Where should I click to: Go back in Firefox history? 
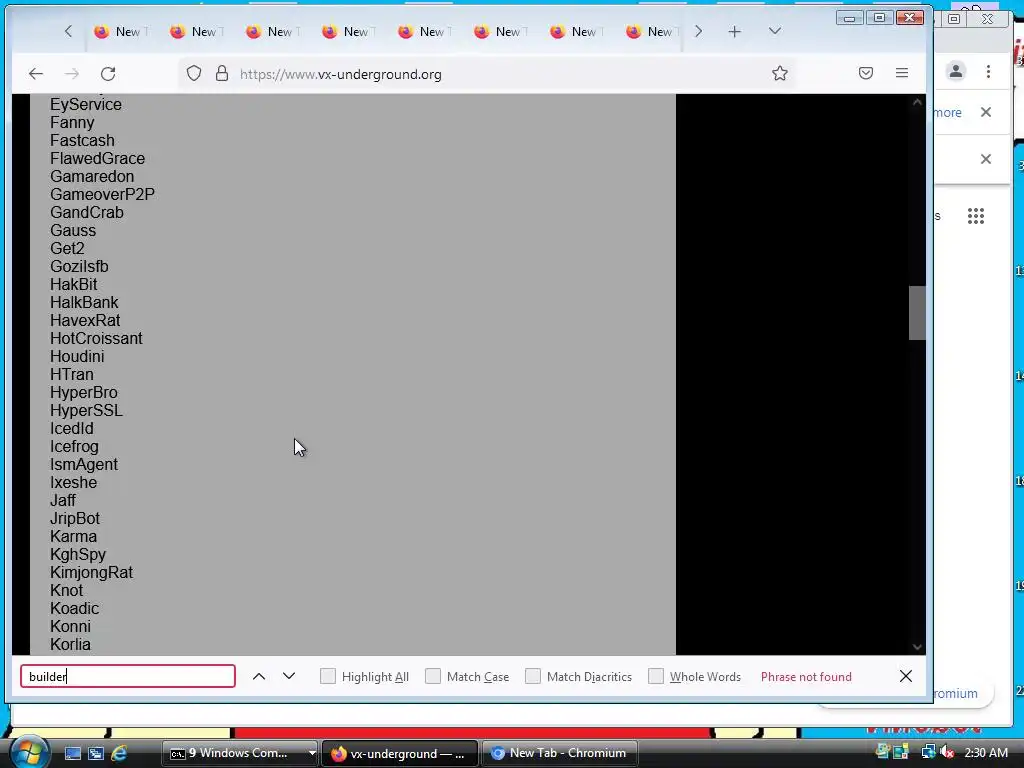(36, 74)
